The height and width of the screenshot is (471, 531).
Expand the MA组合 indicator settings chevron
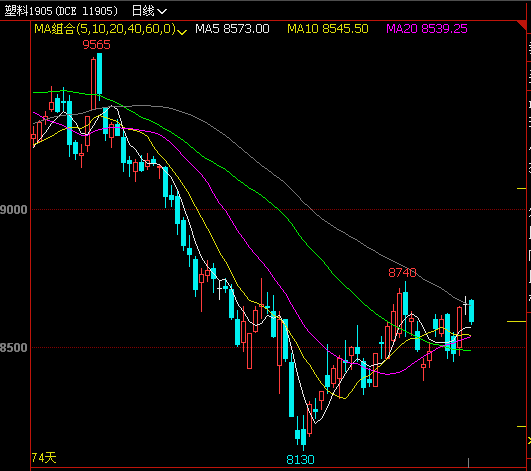182,32
